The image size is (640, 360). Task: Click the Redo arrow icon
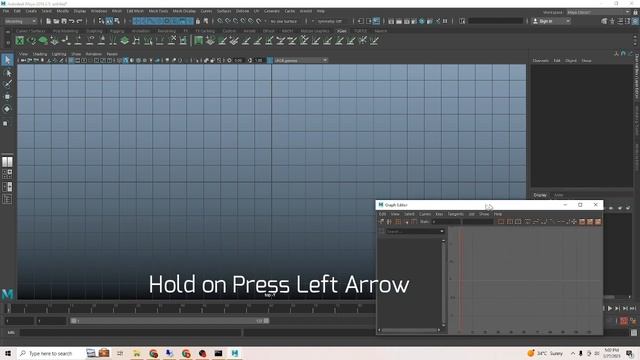pyautogui.click(x=80, y=21)
